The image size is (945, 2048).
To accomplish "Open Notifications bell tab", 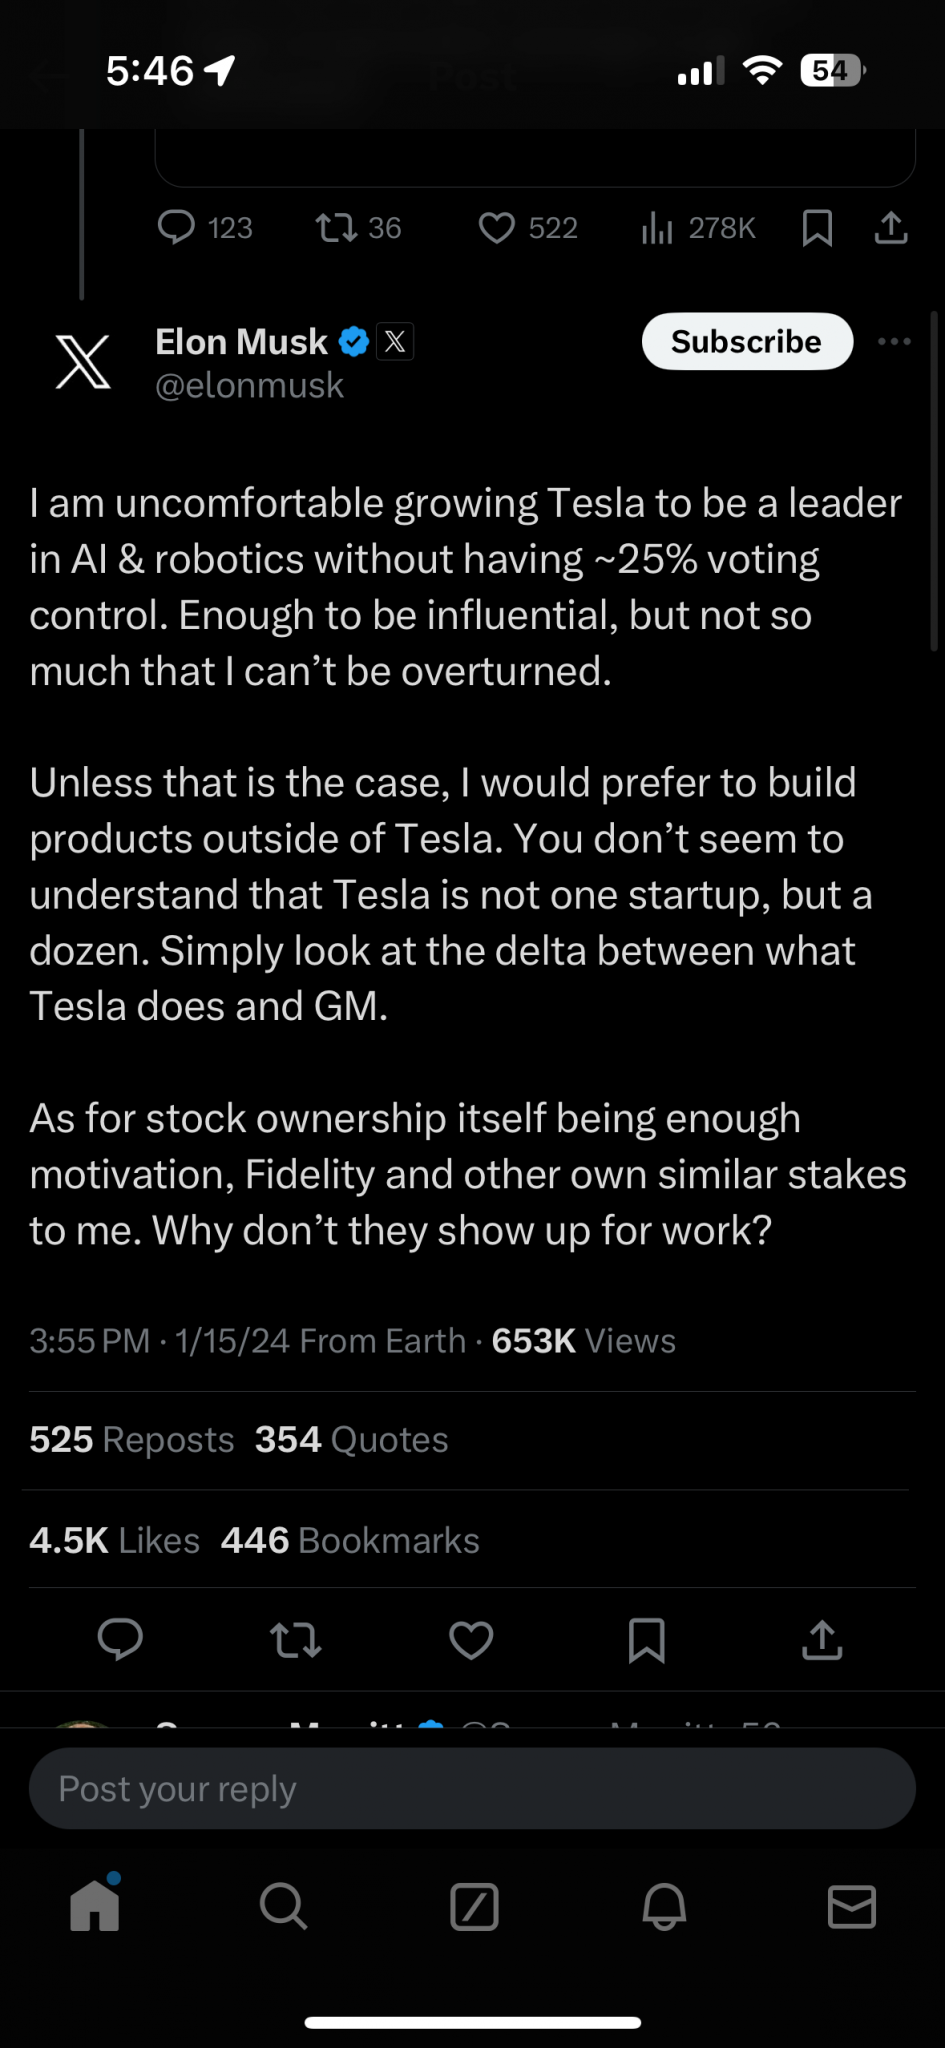I will [x=664, y=1906].
